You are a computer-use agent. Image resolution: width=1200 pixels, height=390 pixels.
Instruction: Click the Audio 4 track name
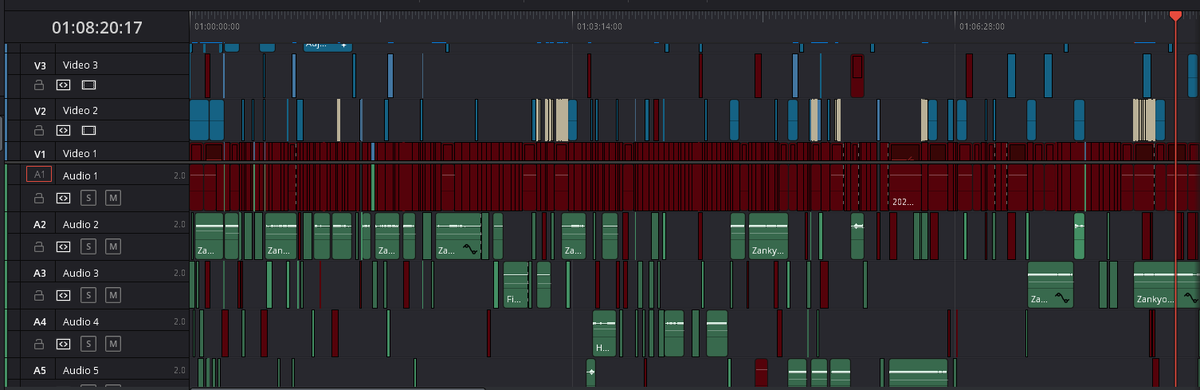[x=81, y=322]
